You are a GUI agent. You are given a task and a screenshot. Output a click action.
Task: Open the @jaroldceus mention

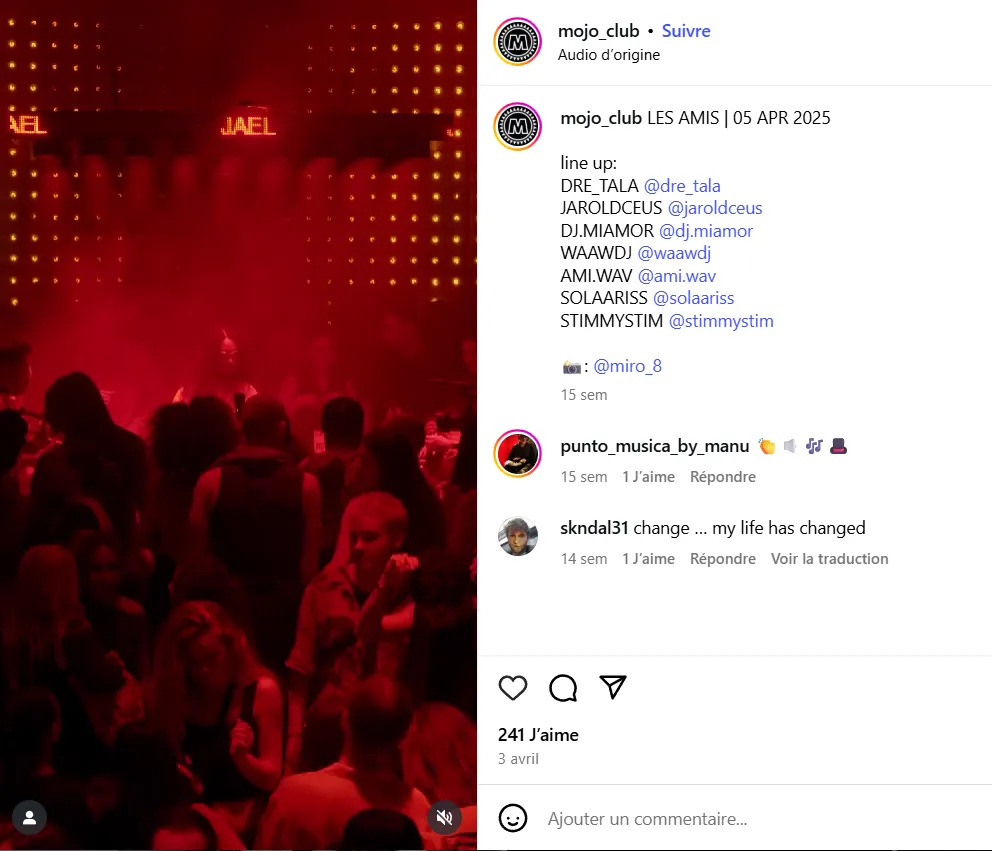click(715, 208)
